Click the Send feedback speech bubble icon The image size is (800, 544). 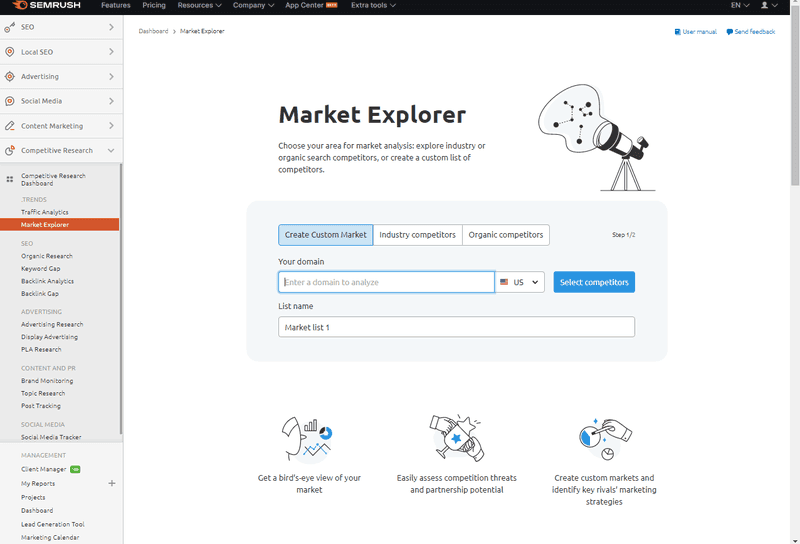730,32
